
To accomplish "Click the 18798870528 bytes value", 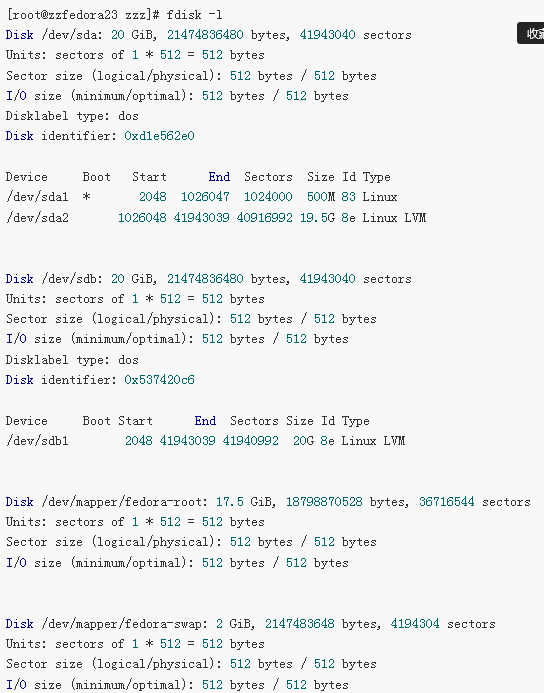I will coord(324,502).
